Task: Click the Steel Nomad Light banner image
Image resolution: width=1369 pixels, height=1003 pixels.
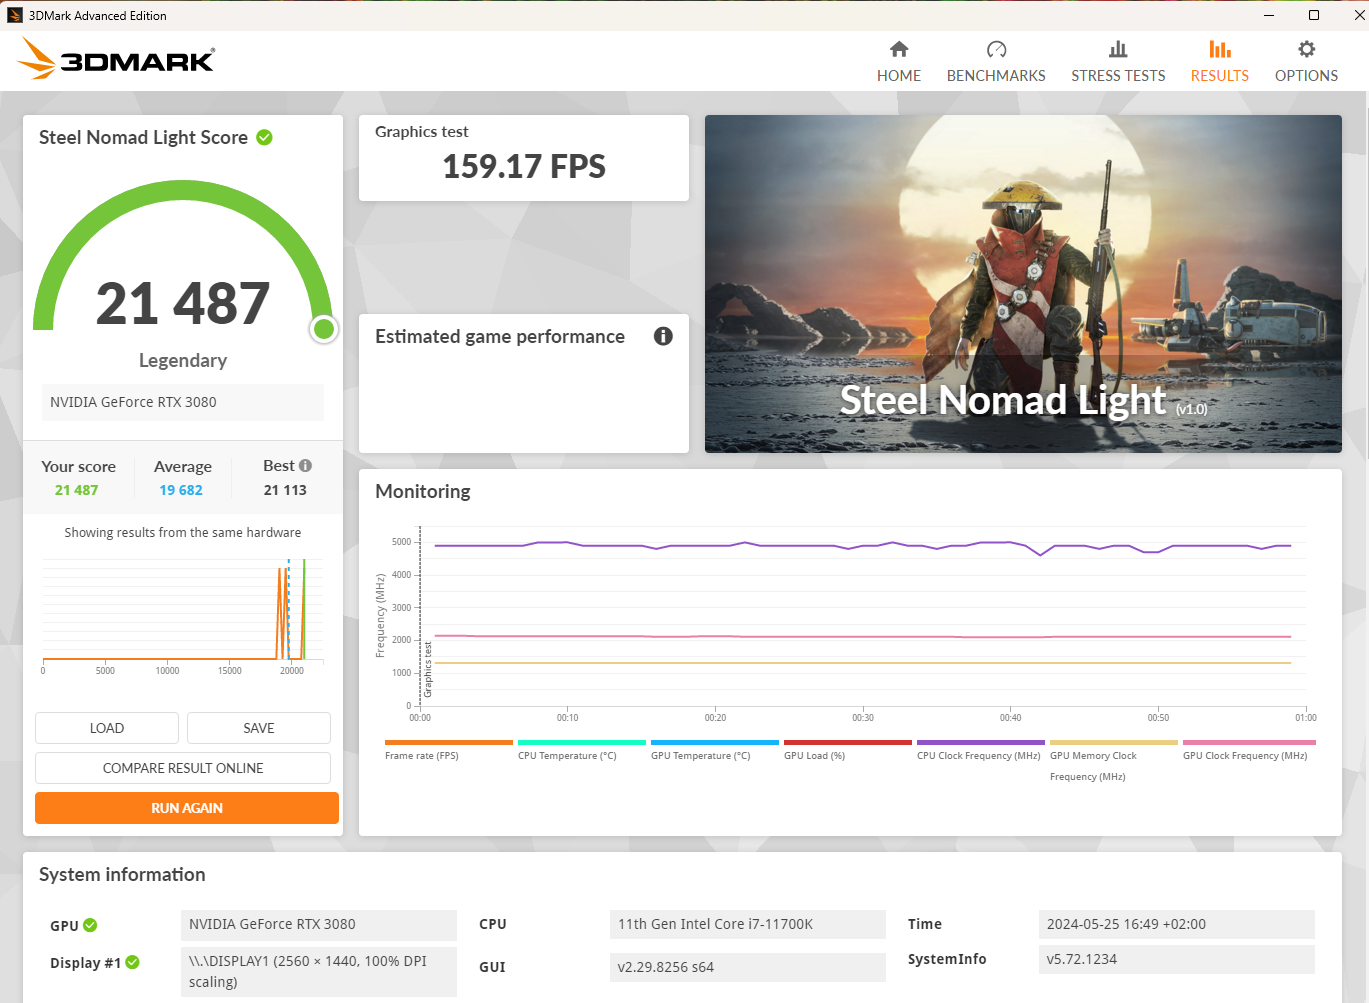Action: pyautogui.click(x=1023, y=284)
